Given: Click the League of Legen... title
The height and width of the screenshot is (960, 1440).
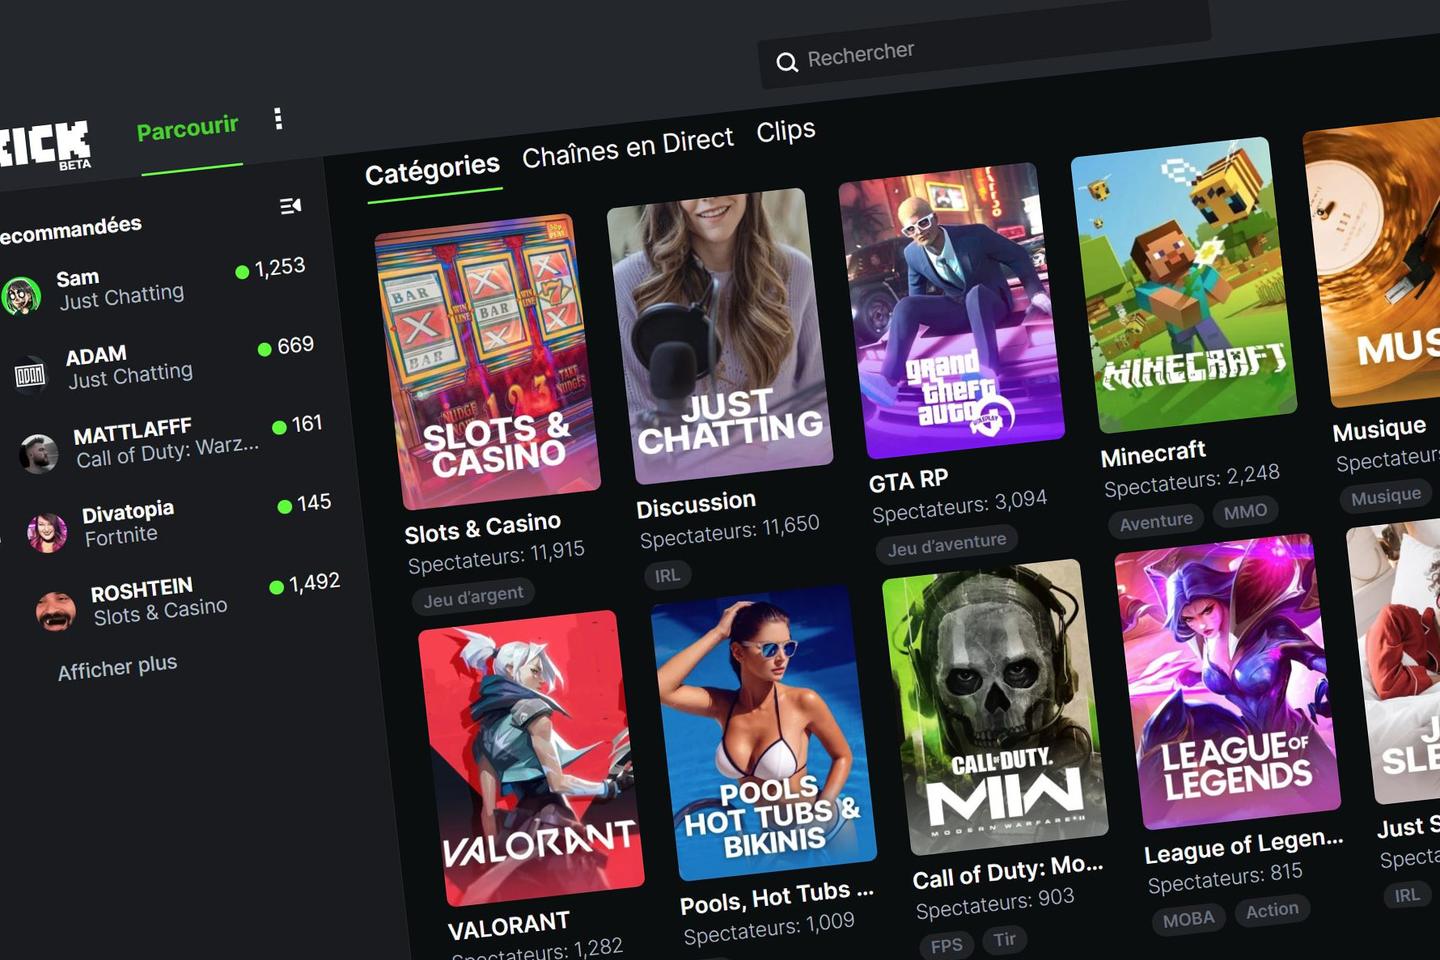Looking at the screenshot, I should [1243, 846].
